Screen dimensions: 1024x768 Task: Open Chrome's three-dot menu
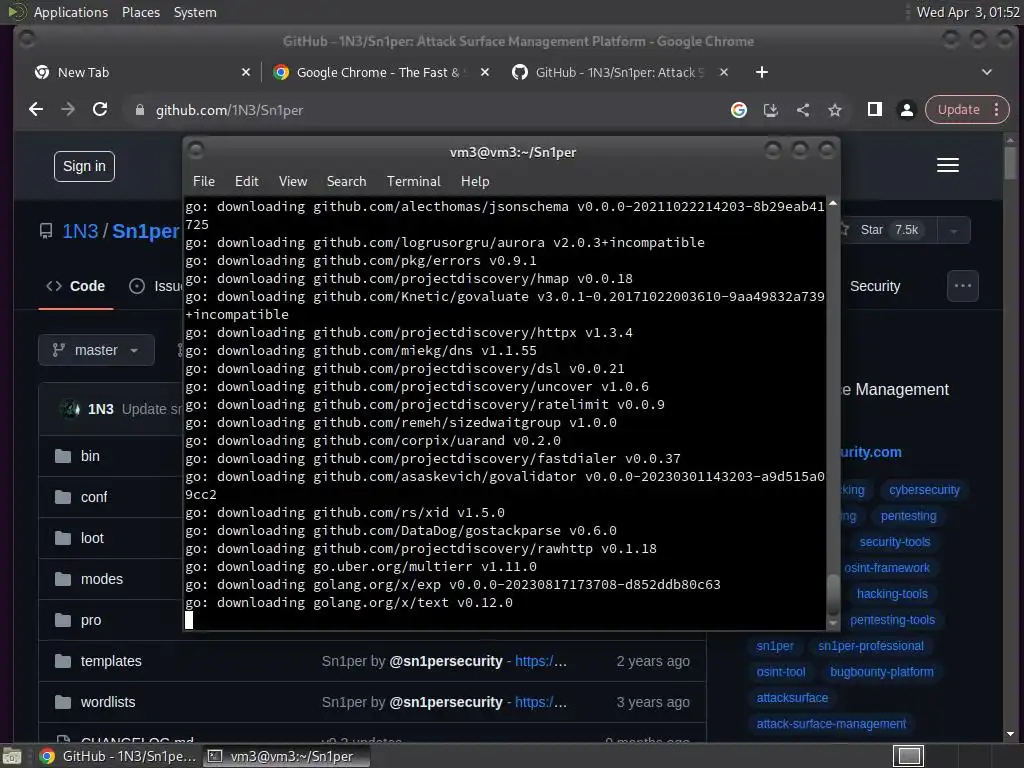[997, 110]
